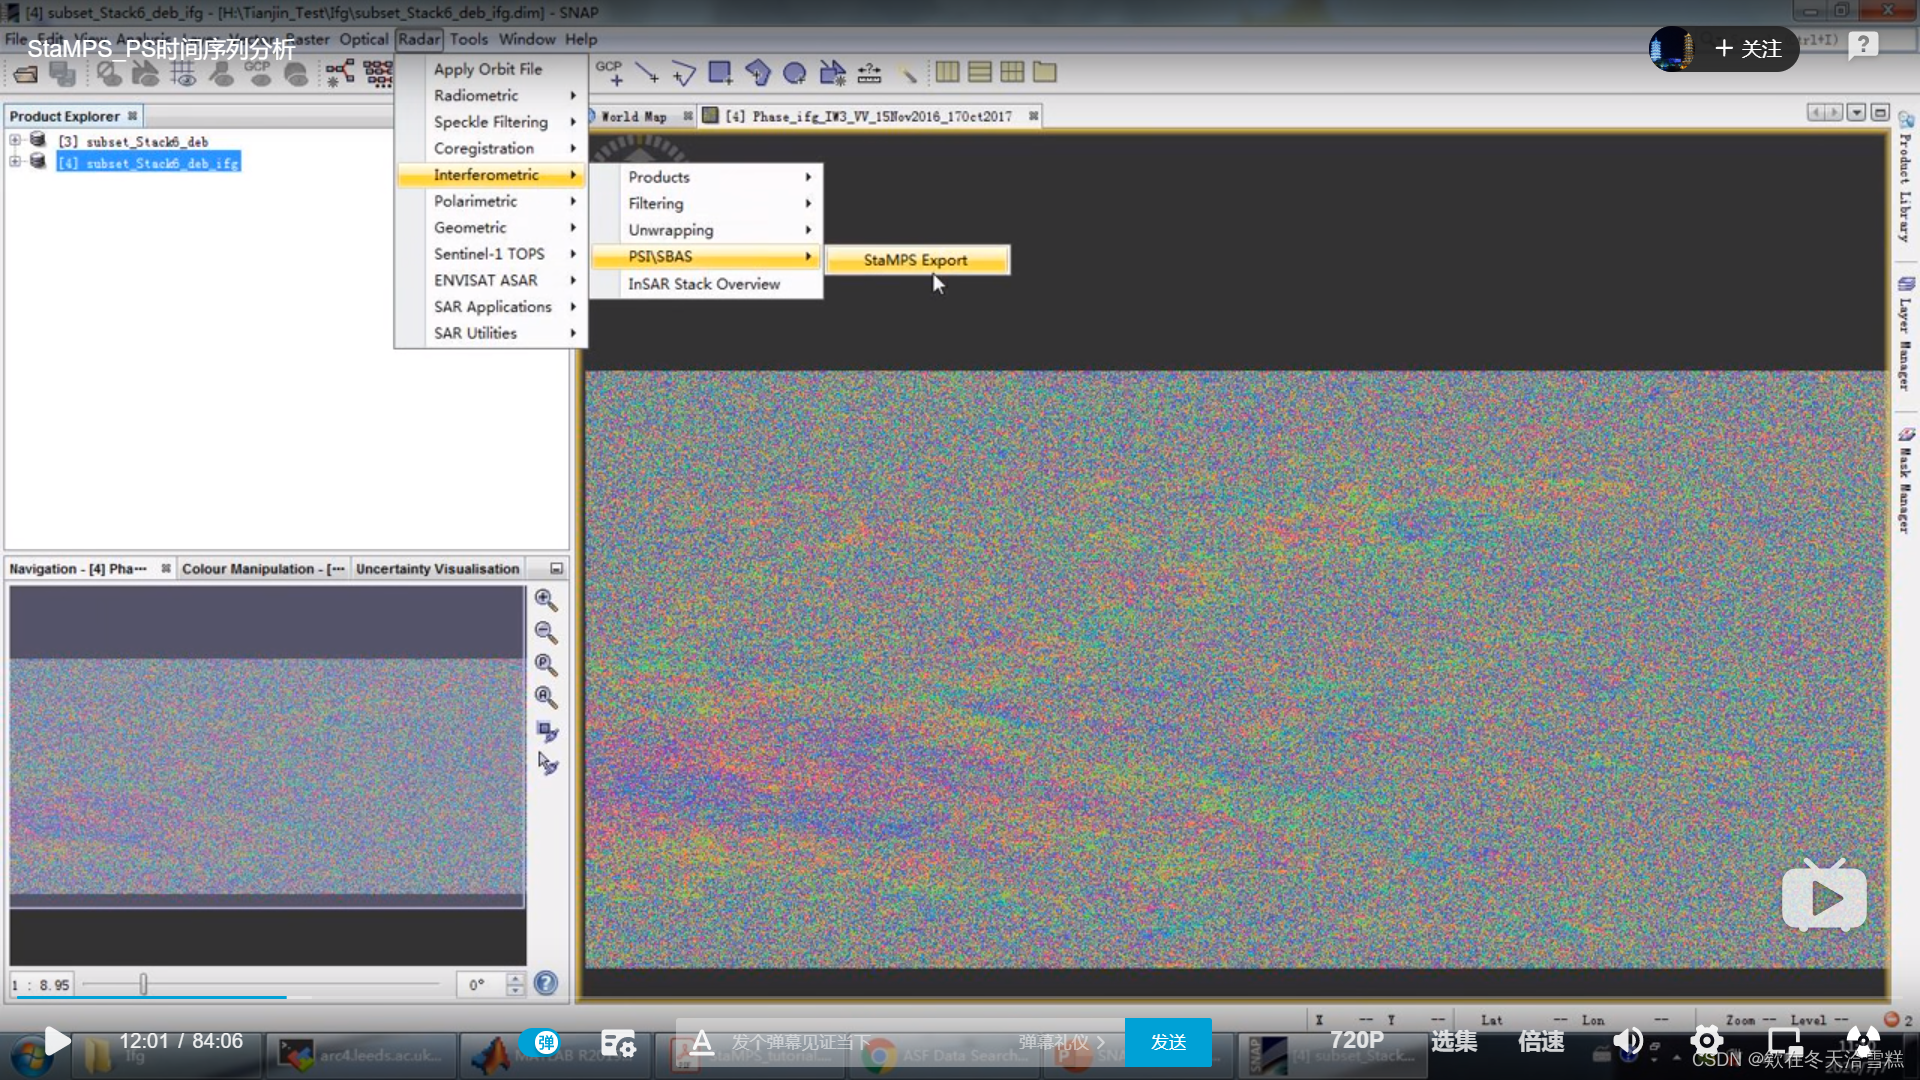
Task: Click the navigation zoom slider handle
Action: click(143, 984)
